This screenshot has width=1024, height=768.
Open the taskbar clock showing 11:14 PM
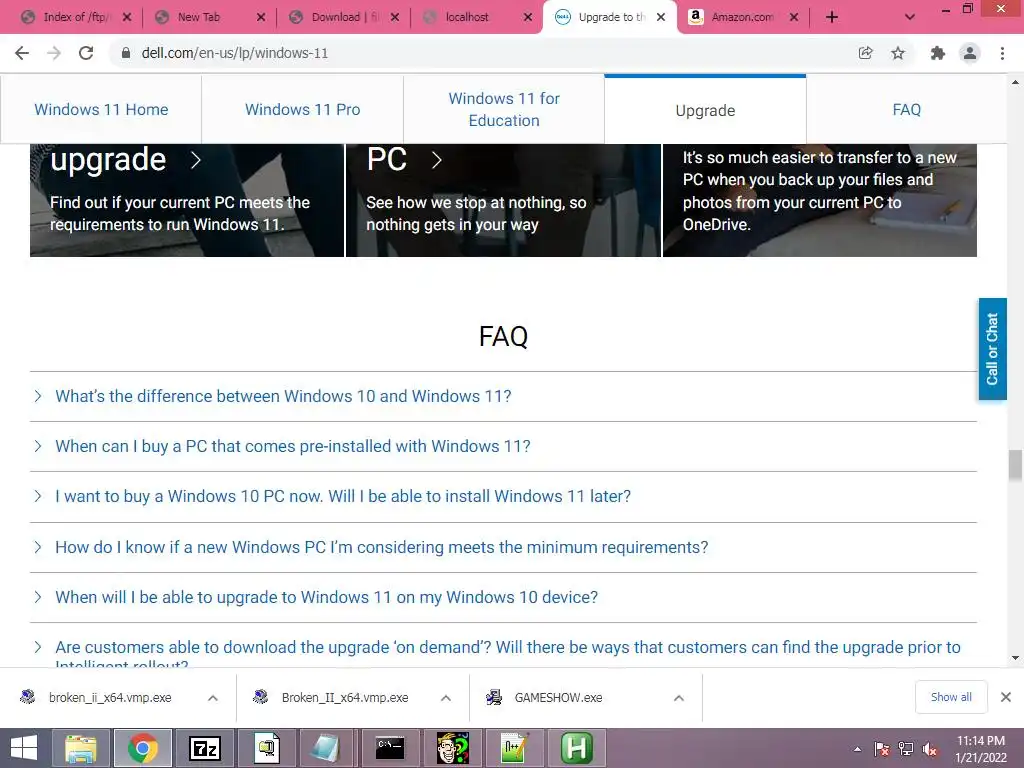[x=980, y=749]
